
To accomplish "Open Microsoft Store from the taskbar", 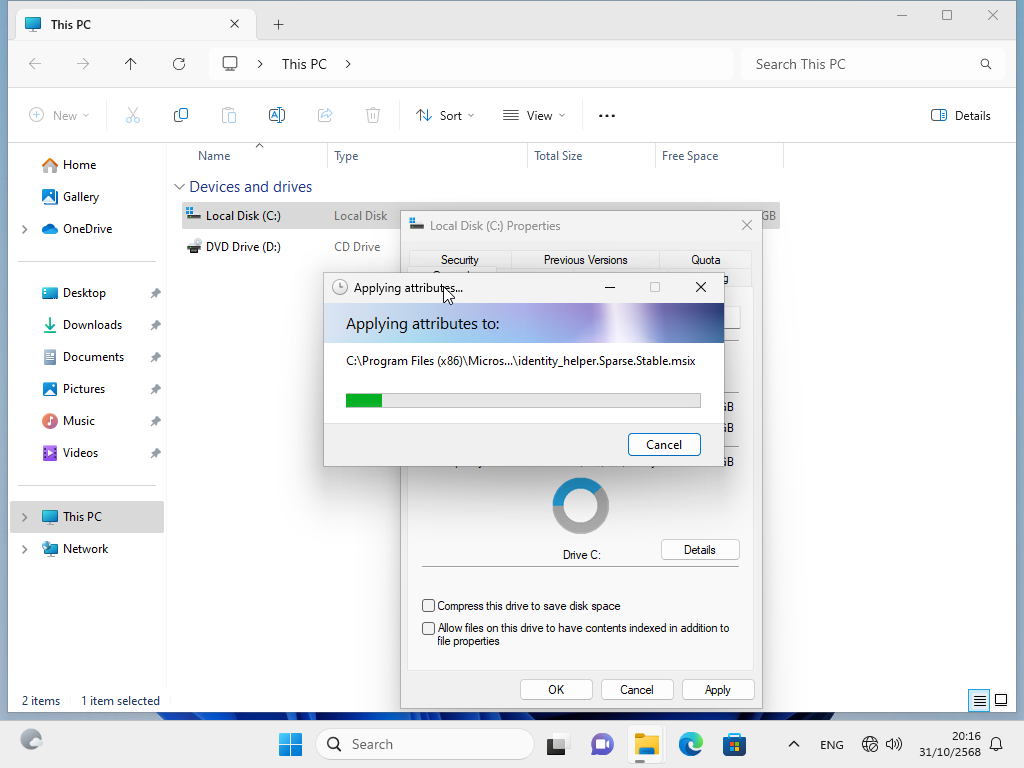I will (735, 744).
